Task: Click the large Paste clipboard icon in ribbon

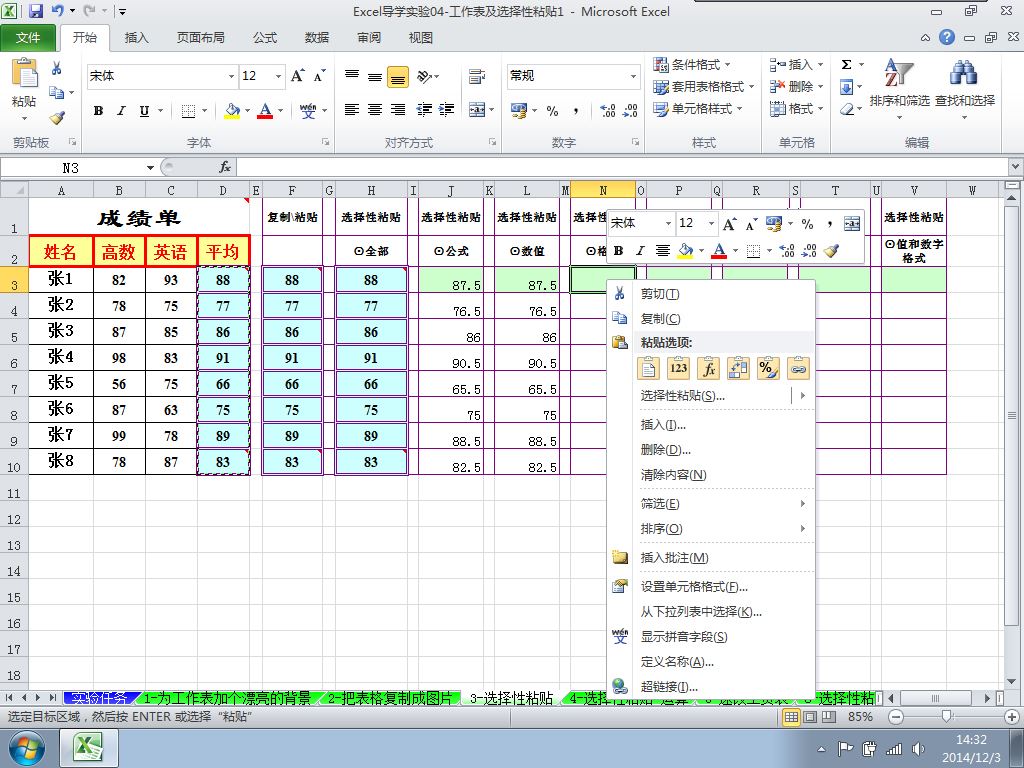Action: (x=24, y=73)
